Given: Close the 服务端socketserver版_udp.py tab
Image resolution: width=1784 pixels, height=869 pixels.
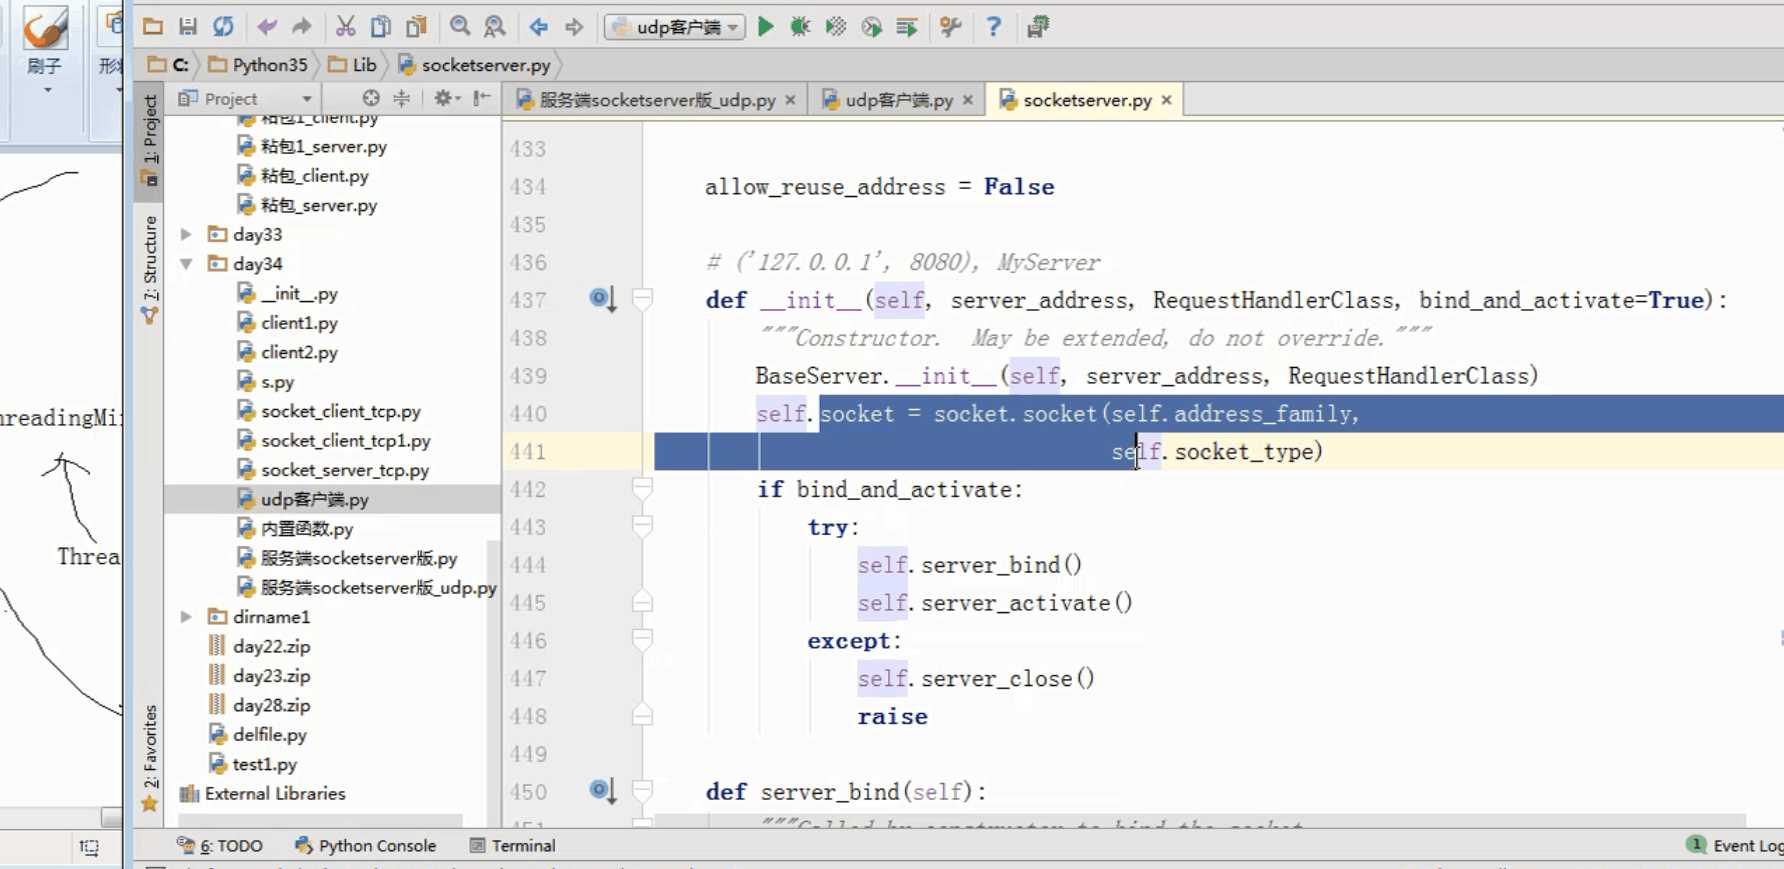Looking at the screenshot, I should (790, 100).
